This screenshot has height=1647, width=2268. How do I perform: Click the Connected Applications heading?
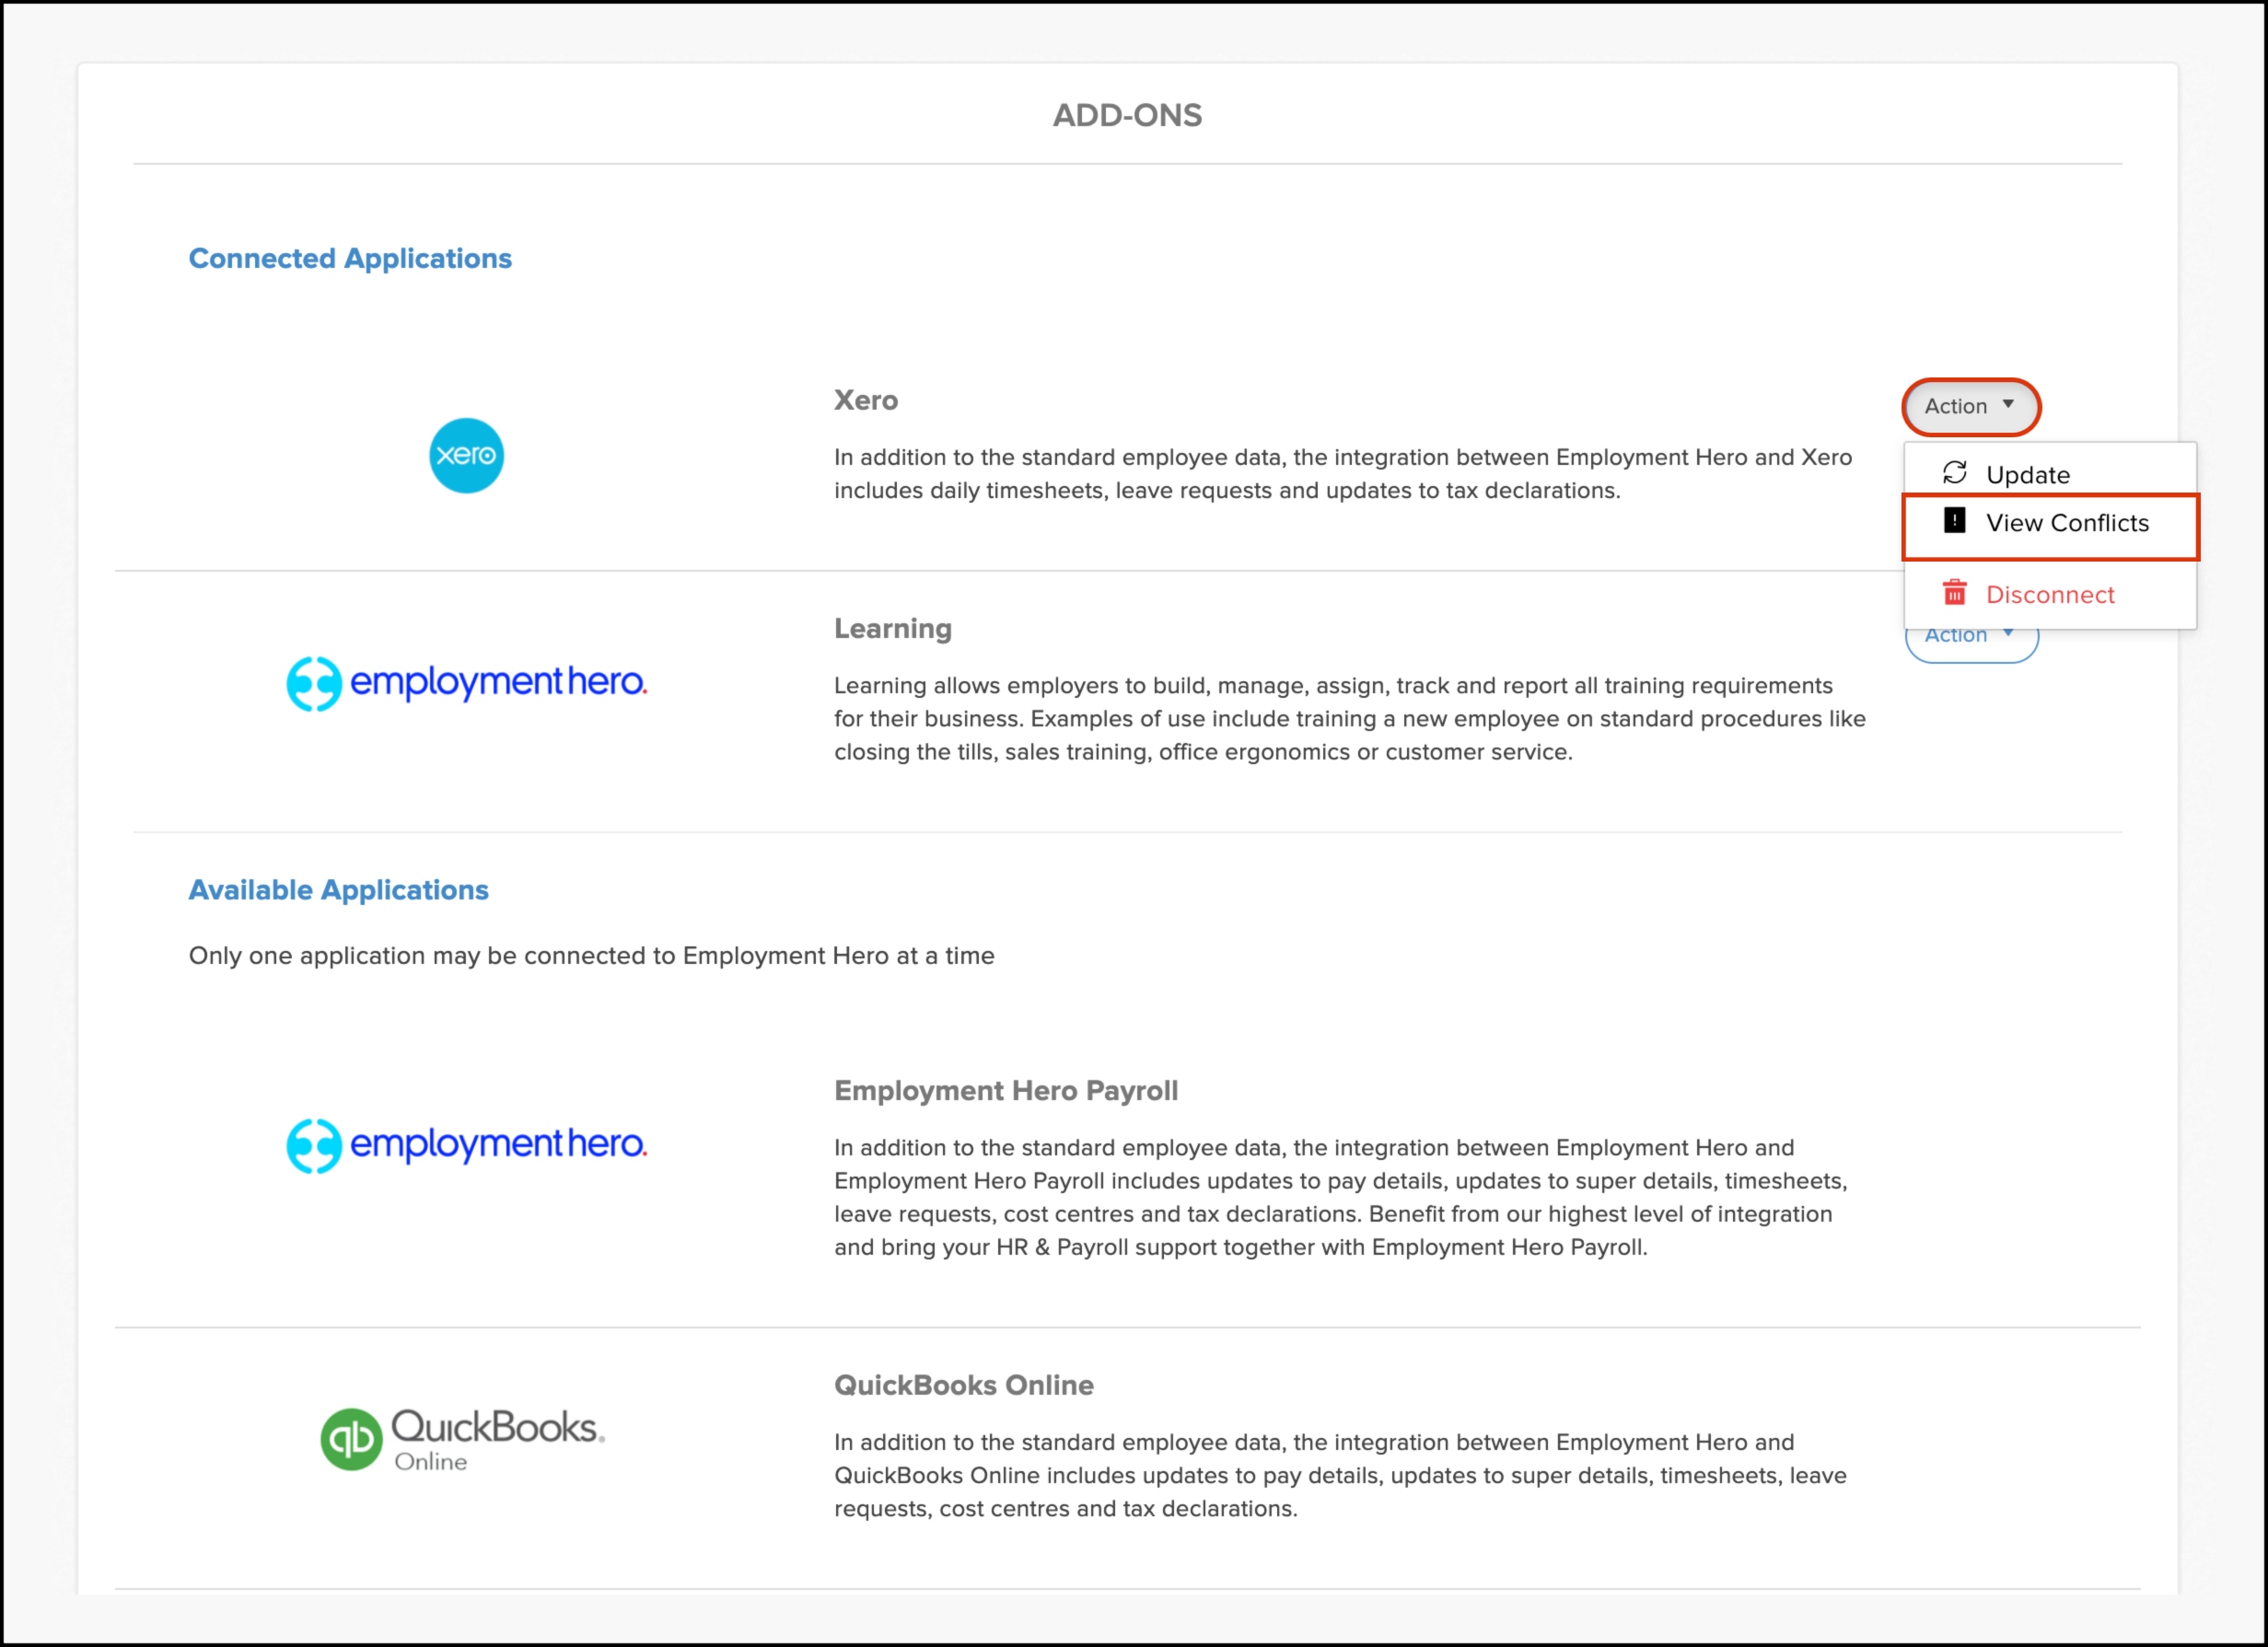tap(350, 258)
